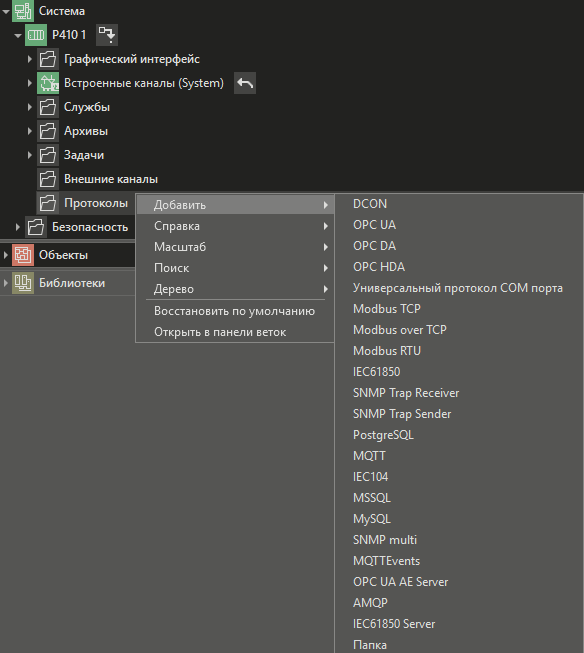
Task: Click the return arrow icon beside Встроенные каналы
Action: pyautogui.click(x=245, y=83)
